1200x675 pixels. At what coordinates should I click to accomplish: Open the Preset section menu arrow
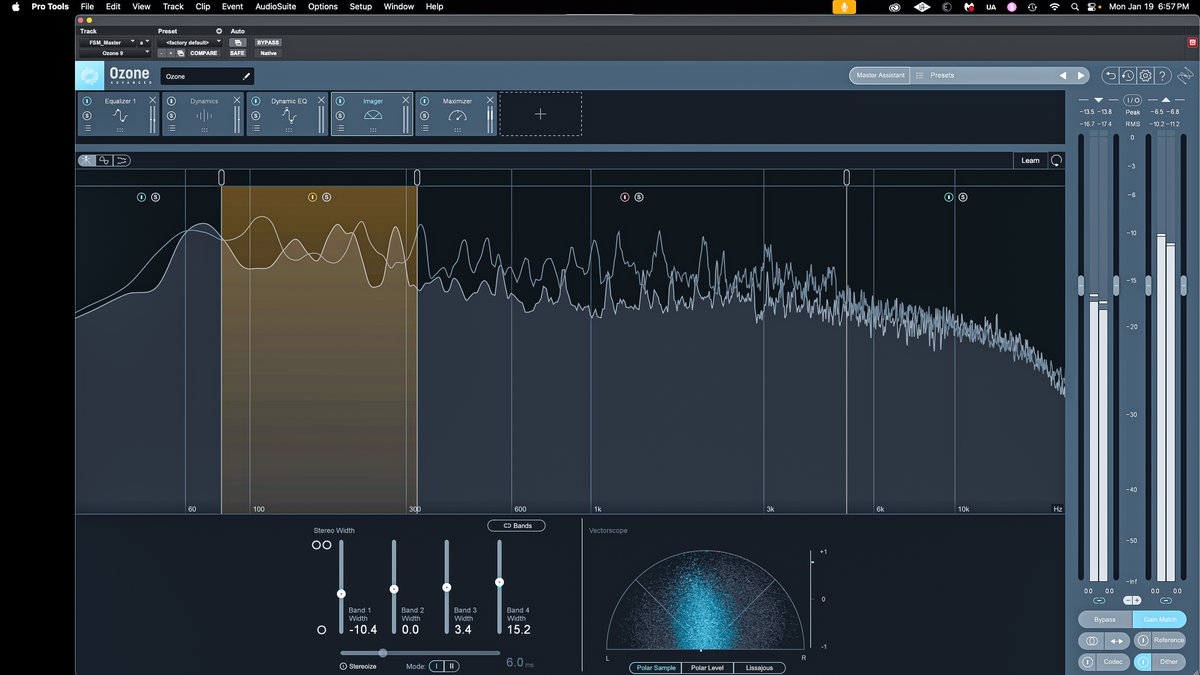pyautogui.click(x=219, y=31)
